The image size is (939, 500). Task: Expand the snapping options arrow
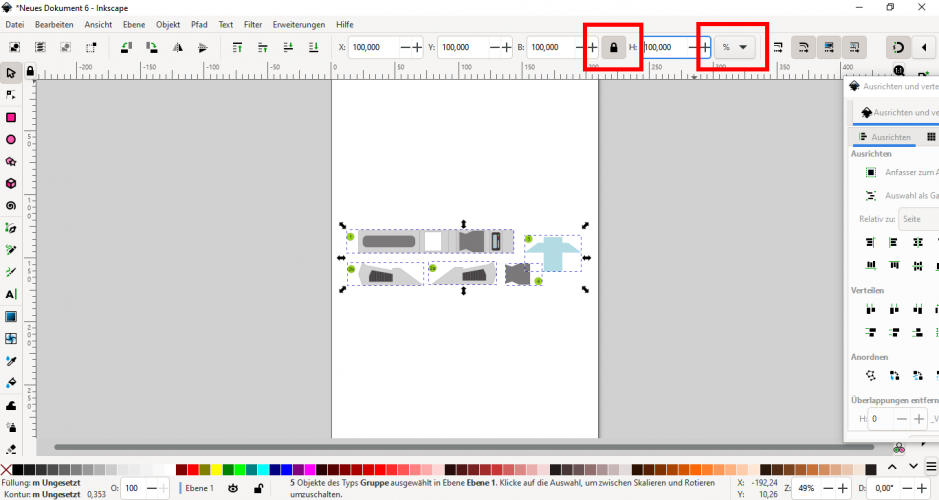[924, 47]
